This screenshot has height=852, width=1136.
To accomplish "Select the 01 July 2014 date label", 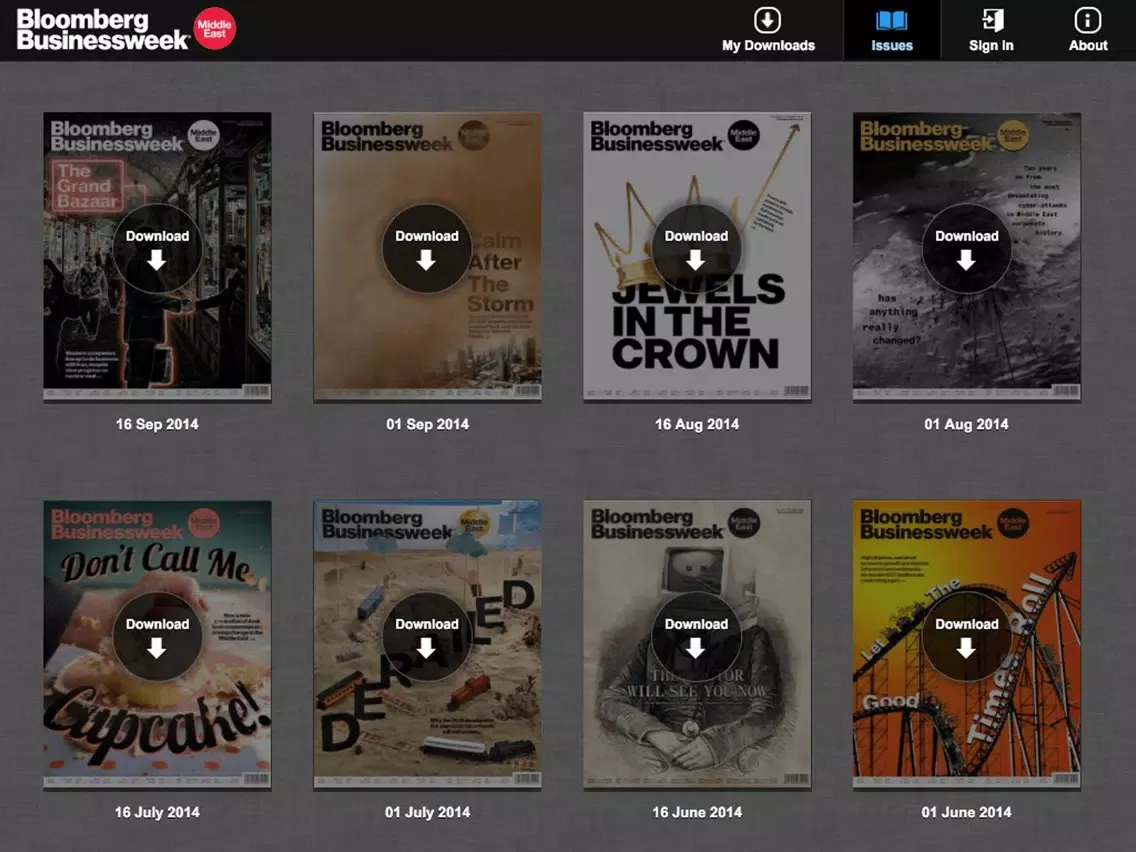I will (427, 813).
